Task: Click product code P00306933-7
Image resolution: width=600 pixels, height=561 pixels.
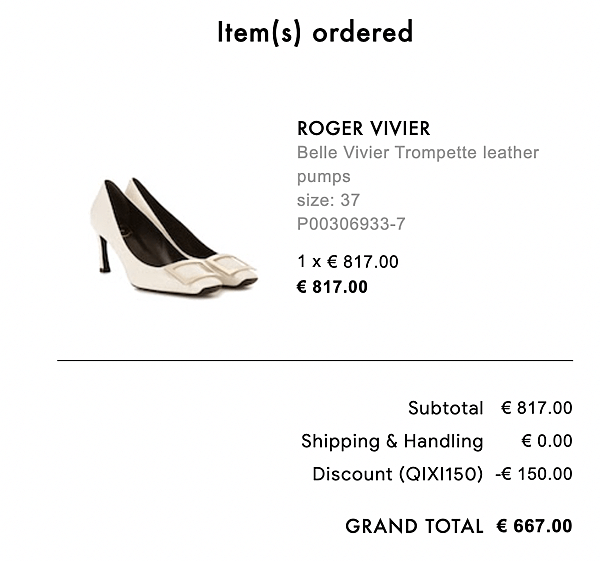Action: click(351, 224)
